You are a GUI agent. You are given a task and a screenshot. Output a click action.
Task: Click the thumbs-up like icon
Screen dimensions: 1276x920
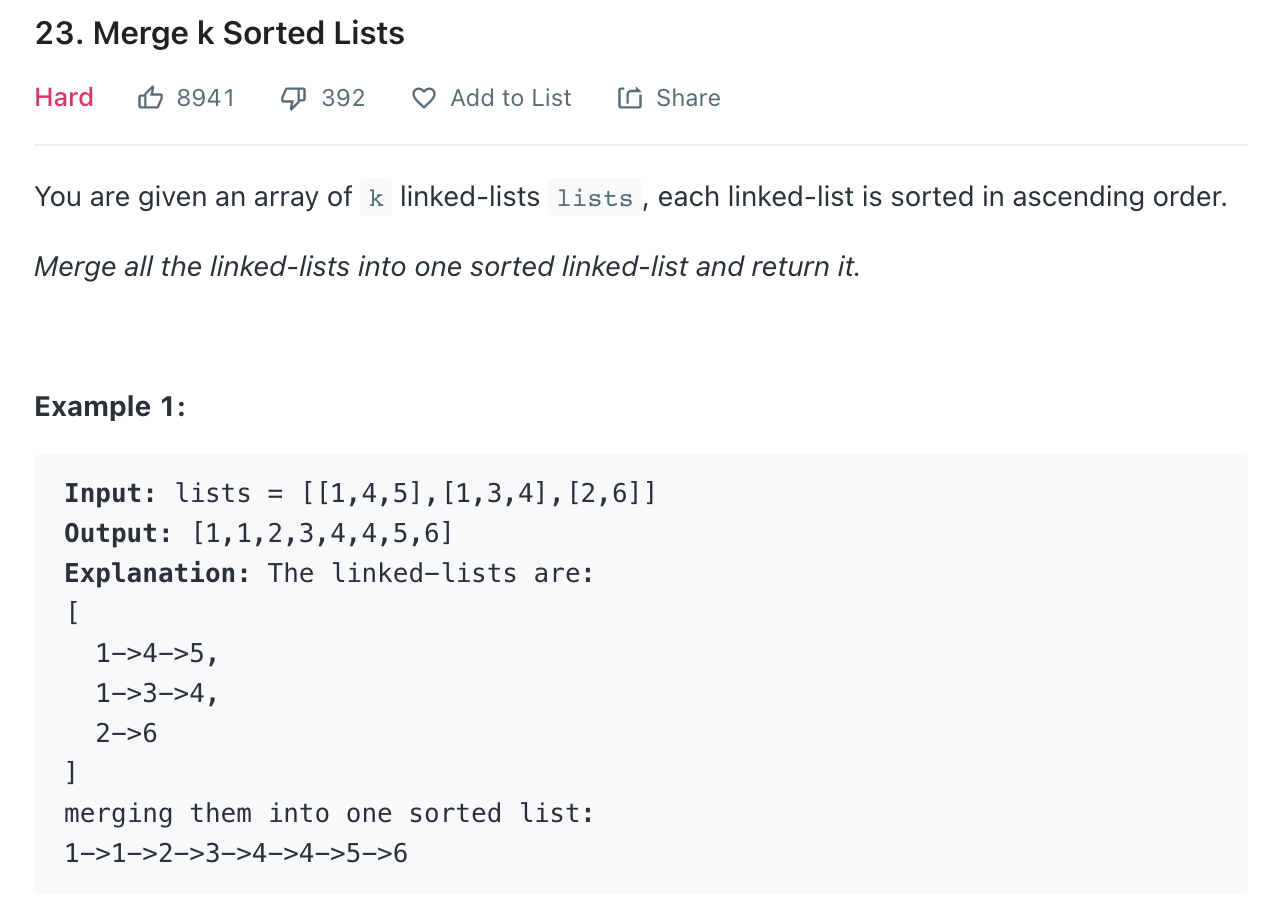tap(150, 98)
